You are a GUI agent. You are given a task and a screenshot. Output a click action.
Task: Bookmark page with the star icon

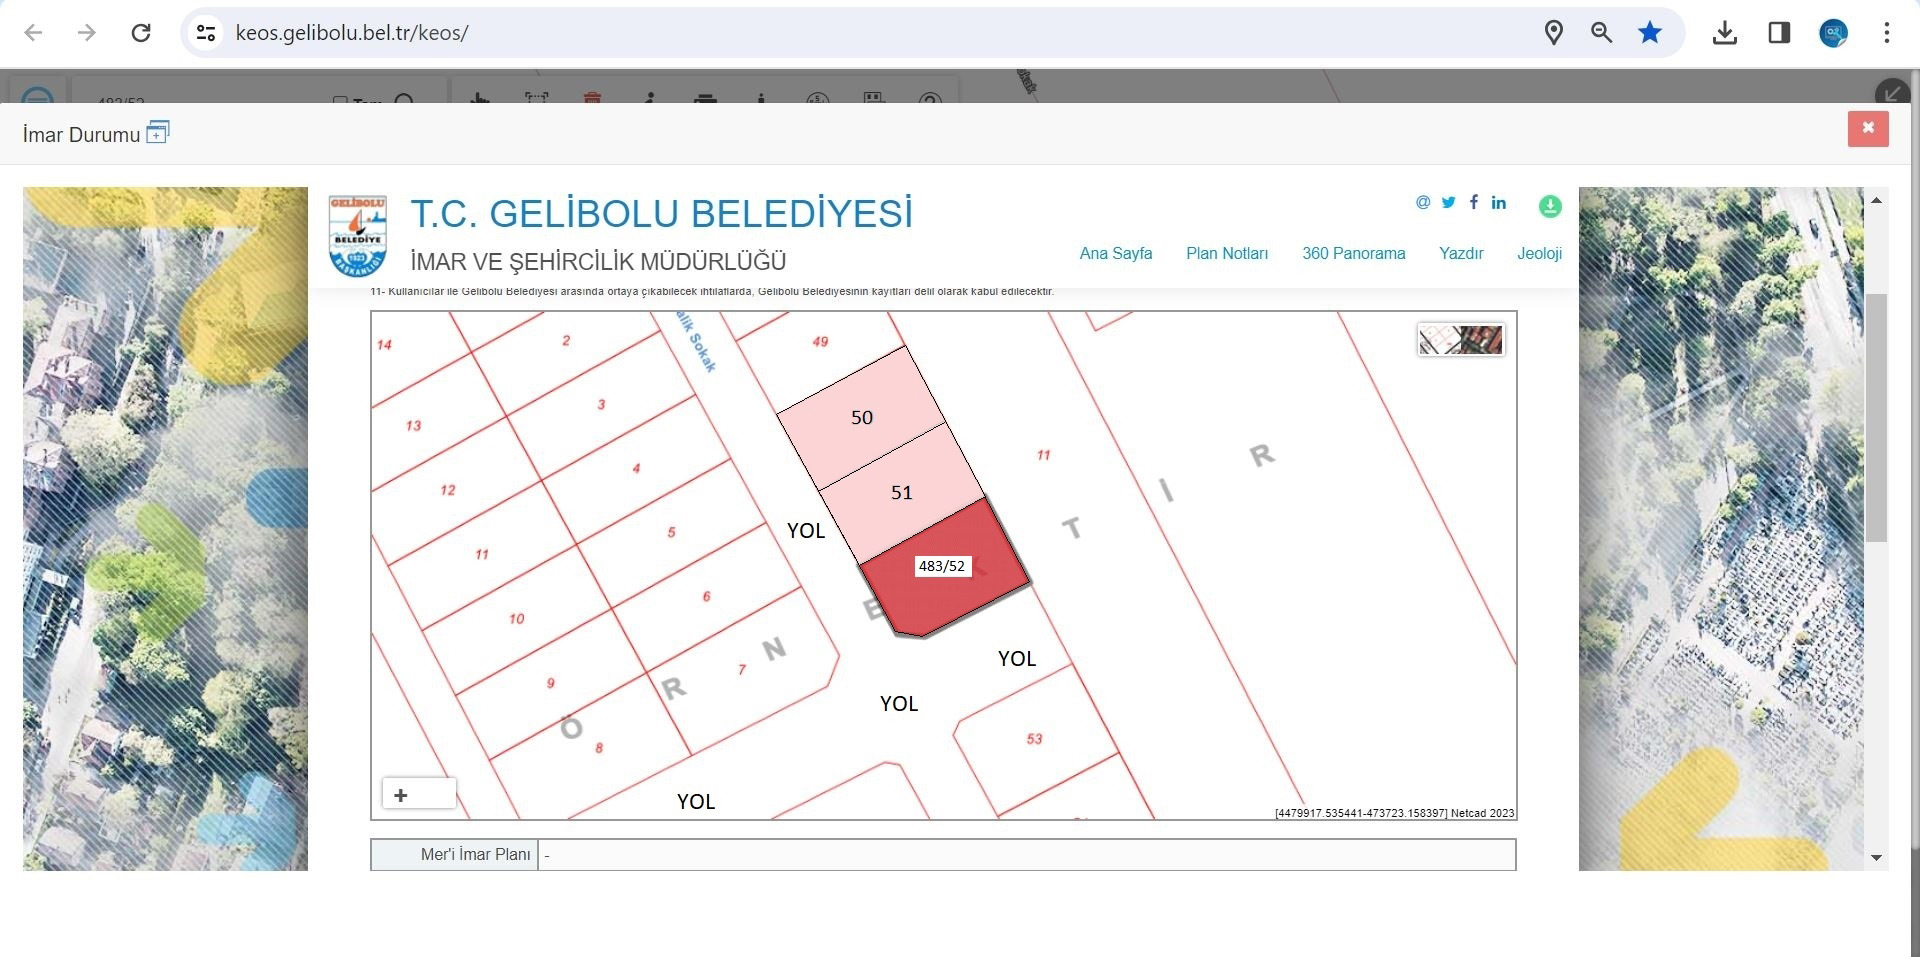point(1649,33)
